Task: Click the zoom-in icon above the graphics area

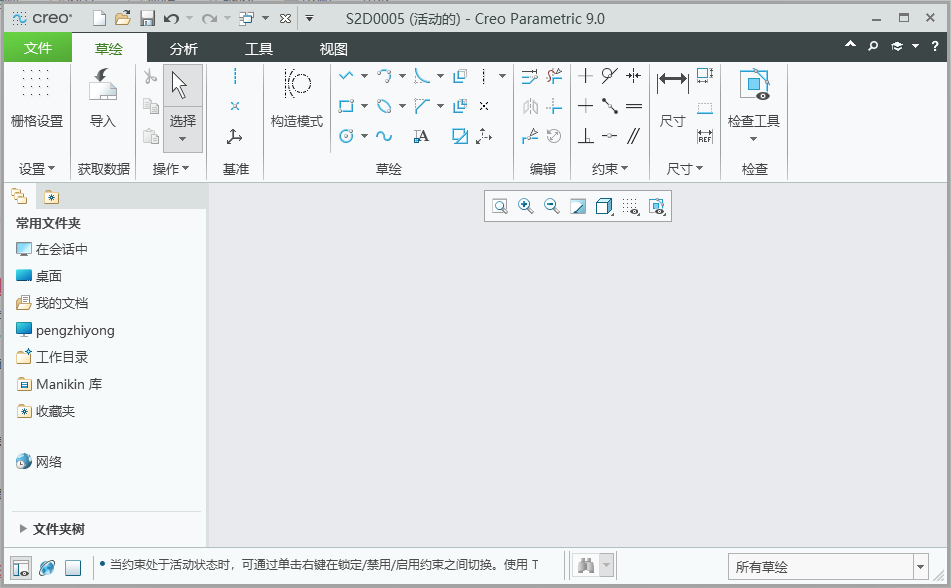Action: coord(525,206)
